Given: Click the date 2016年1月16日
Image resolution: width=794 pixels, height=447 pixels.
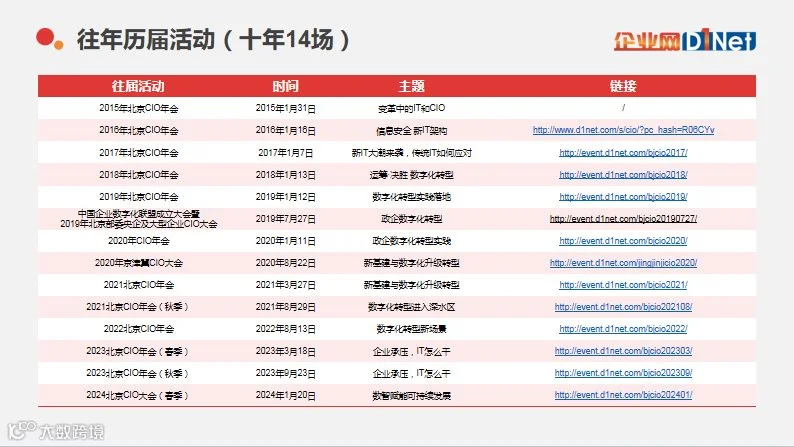Looking at the screenshot, I should [286, 130].
